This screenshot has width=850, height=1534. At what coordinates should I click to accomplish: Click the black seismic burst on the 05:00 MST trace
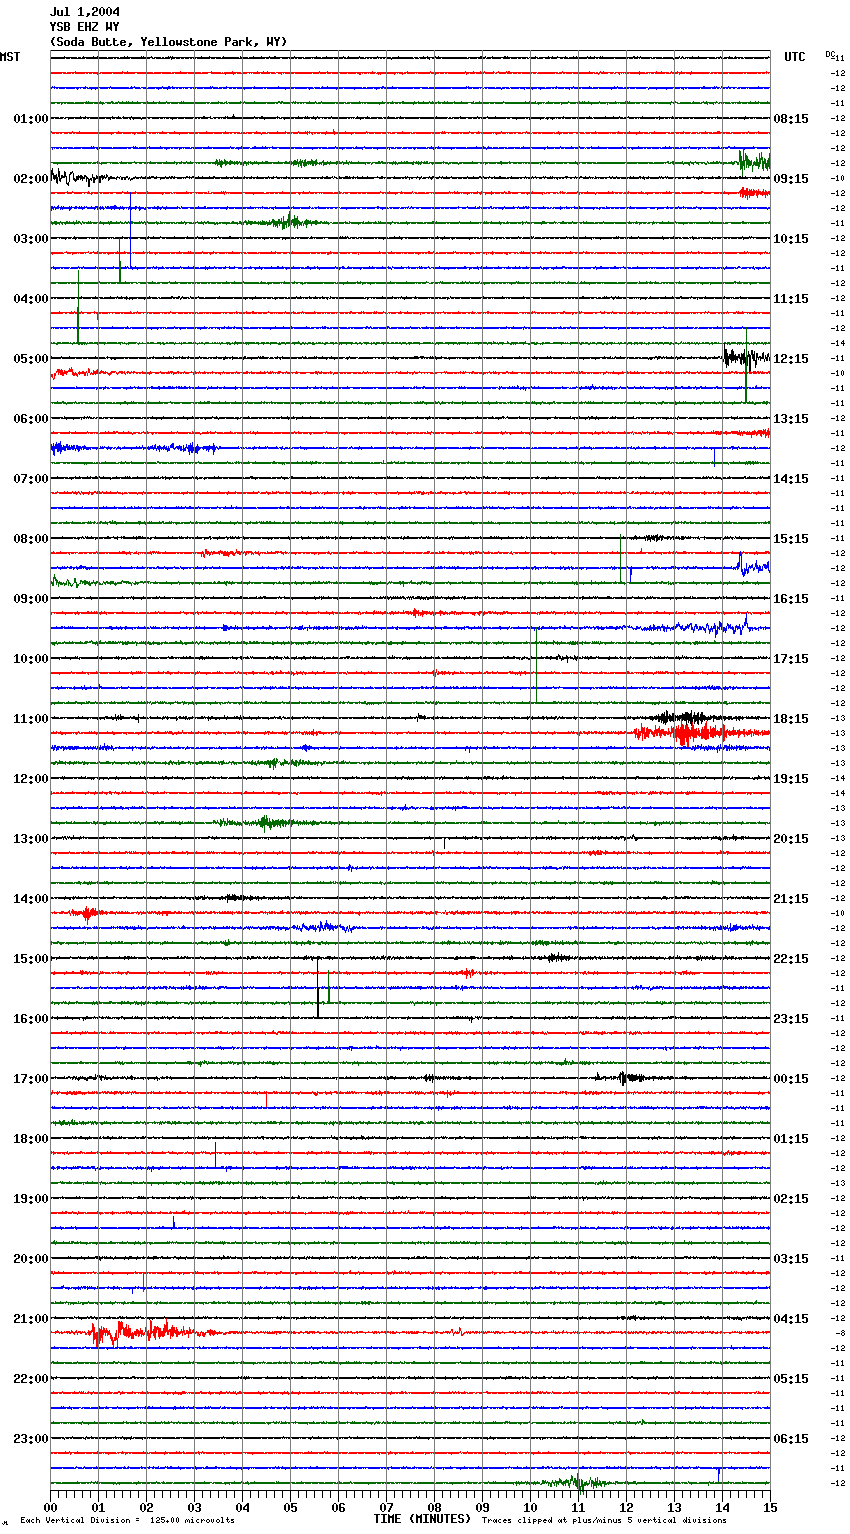[x=746, y=357]
